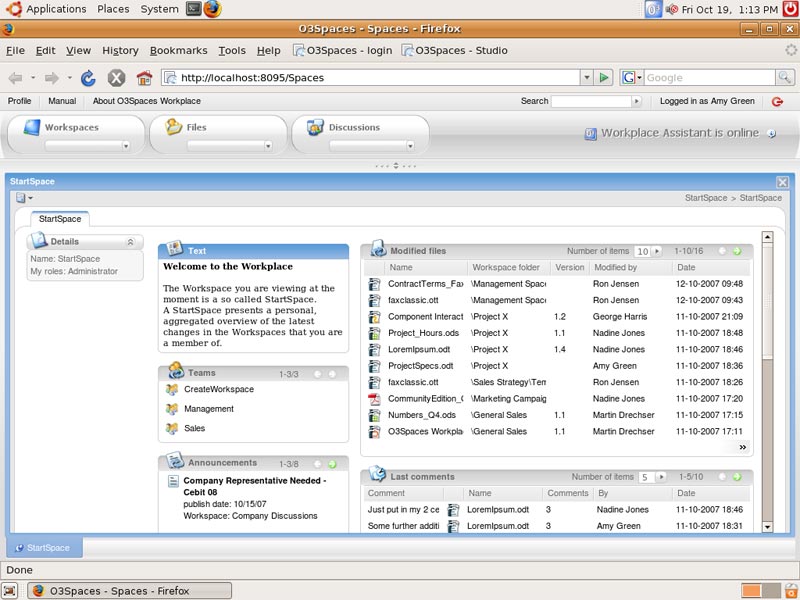This screenshot has width=800, height=600.
Task: Click the red logout icon
Action: coord(777,102)
